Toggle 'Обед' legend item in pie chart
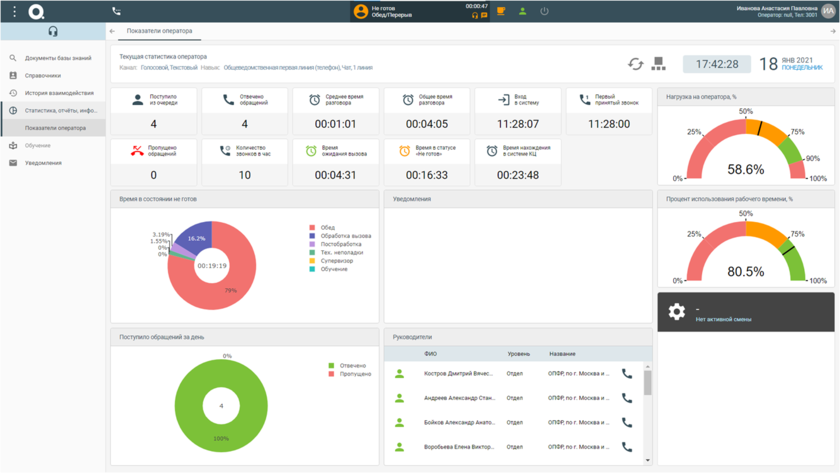 327,228
